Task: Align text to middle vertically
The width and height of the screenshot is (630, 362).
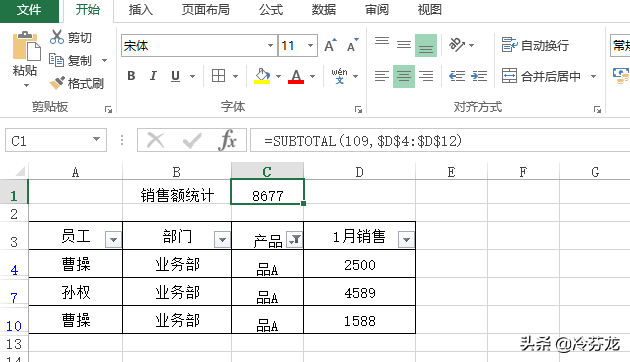Action: click(x=404, y=45)
